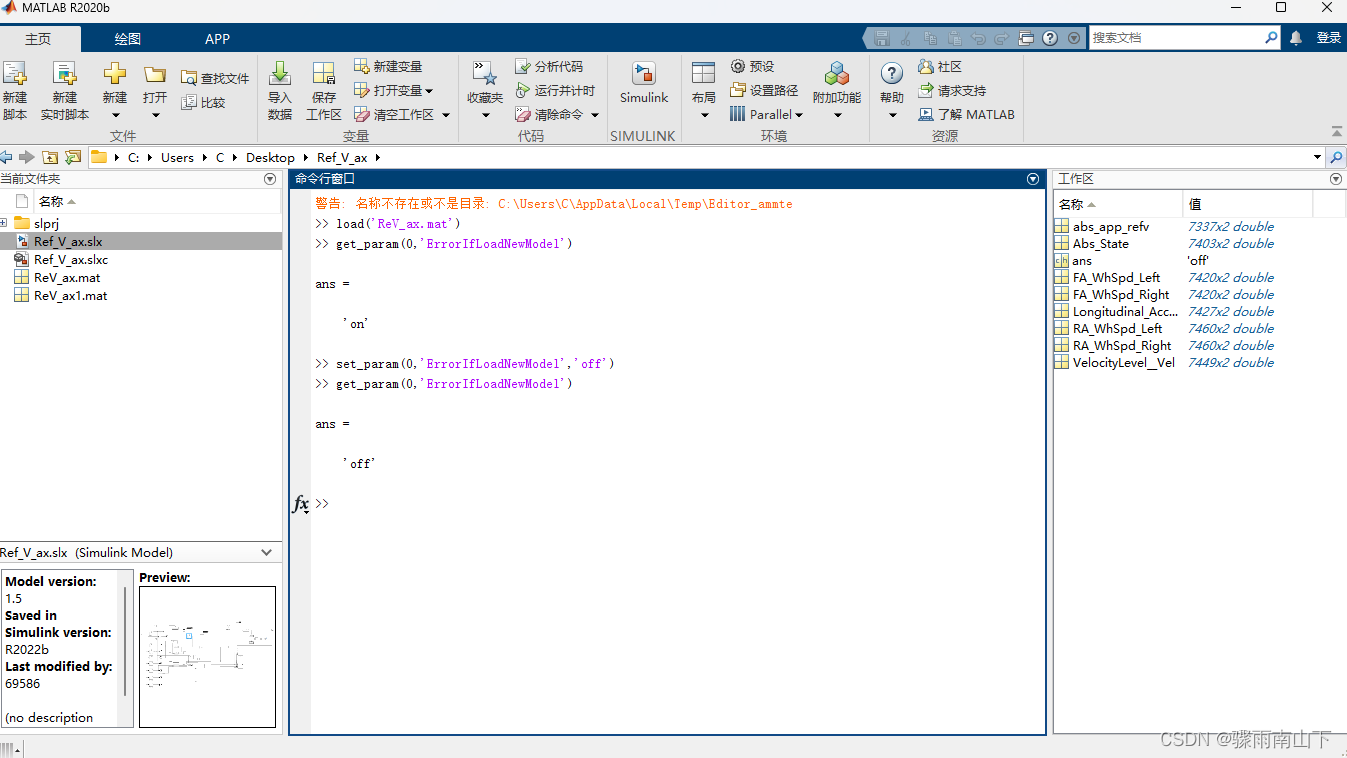Switch to the Plots (绘图) tab
Viewport: 1347px width, 758px height.
pos(128,39)
